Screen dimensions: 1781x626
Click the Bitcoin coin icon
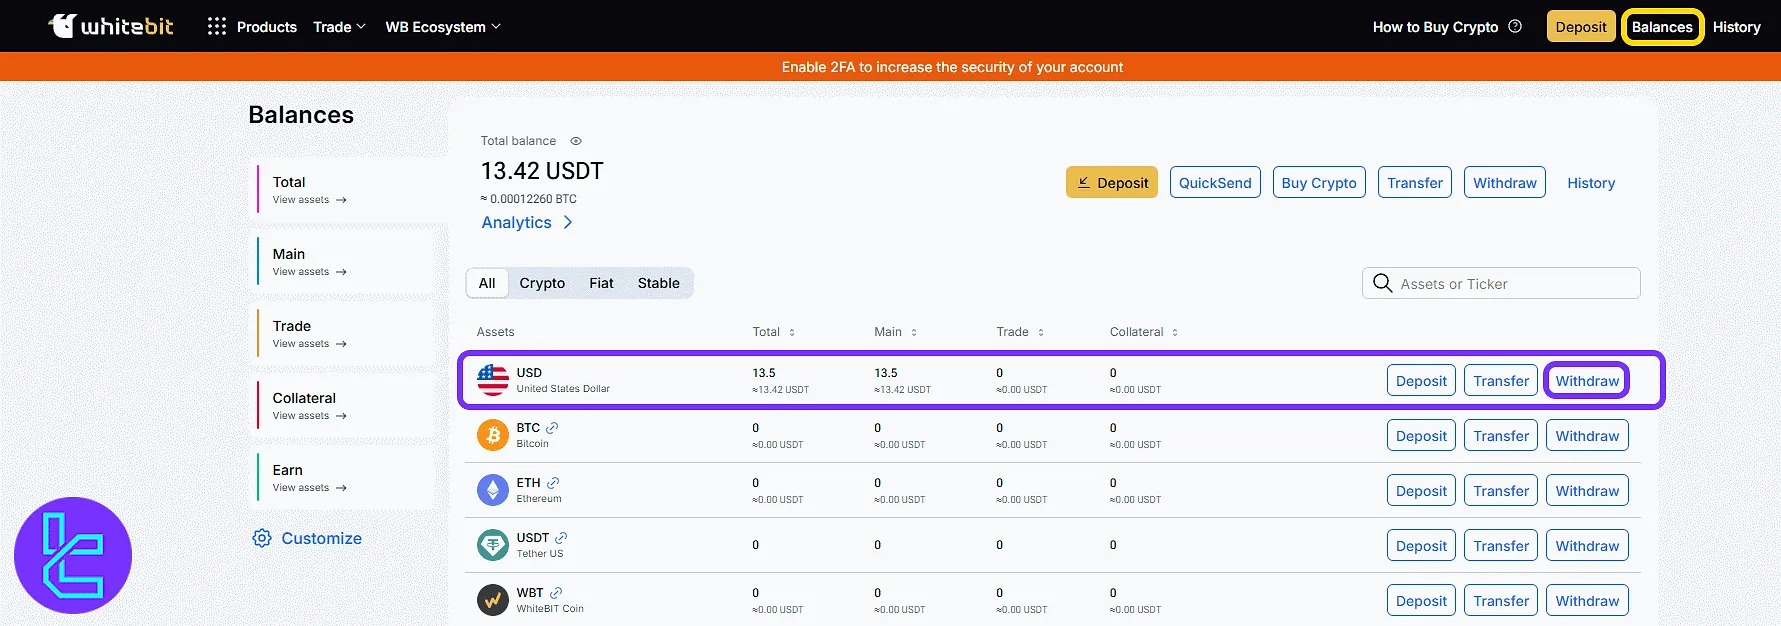[x=493, y=435]
